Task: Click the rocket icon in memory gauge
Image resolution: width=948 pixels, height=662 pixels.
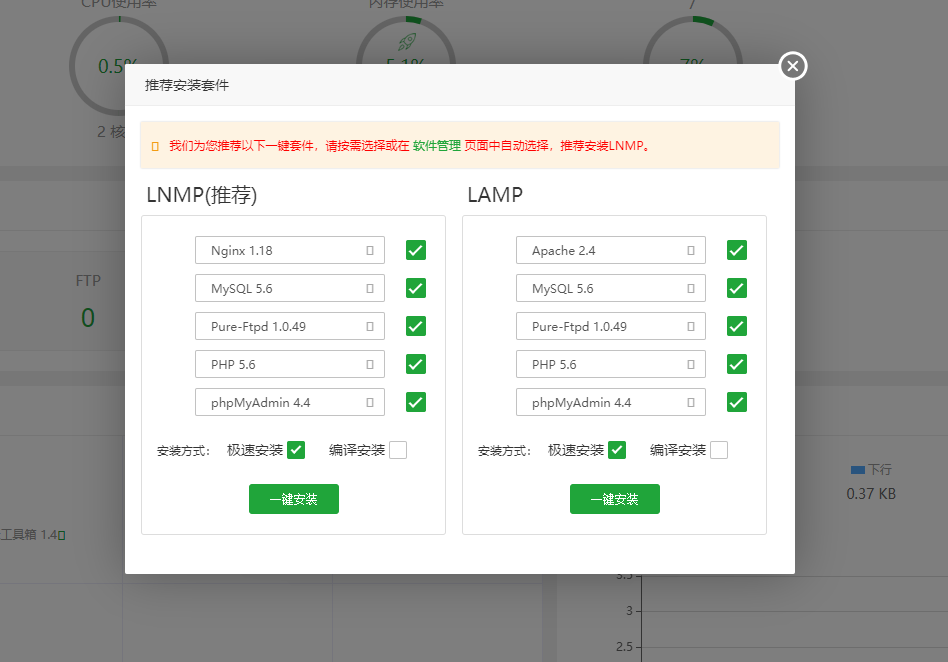Action: 407,42
